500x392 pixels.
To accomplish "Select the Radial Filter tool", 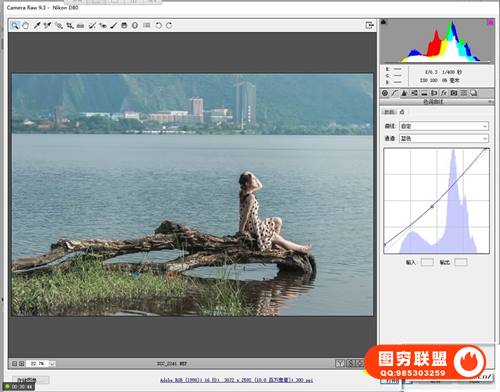I will (135, 25).
